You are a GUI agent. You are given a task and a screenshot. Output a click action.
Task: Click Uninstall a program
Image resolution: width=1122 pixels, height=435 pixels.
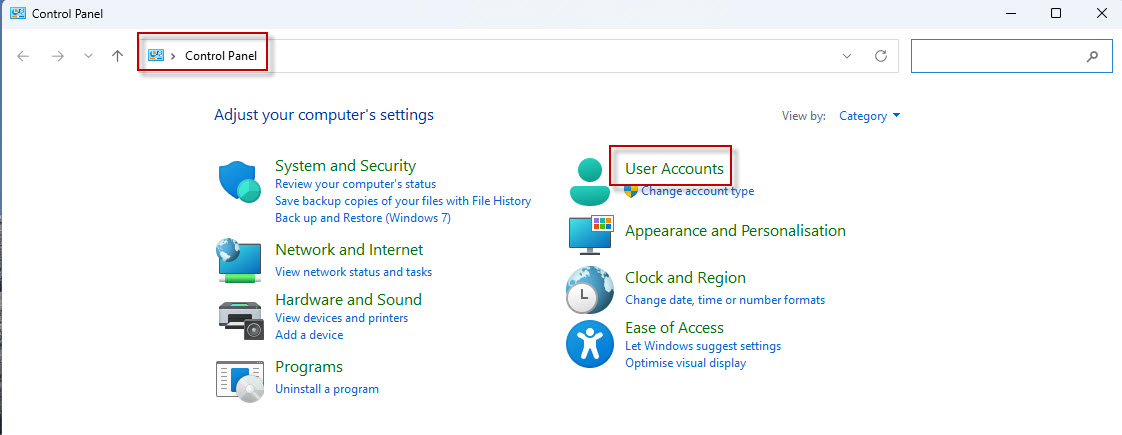(327, 389)
